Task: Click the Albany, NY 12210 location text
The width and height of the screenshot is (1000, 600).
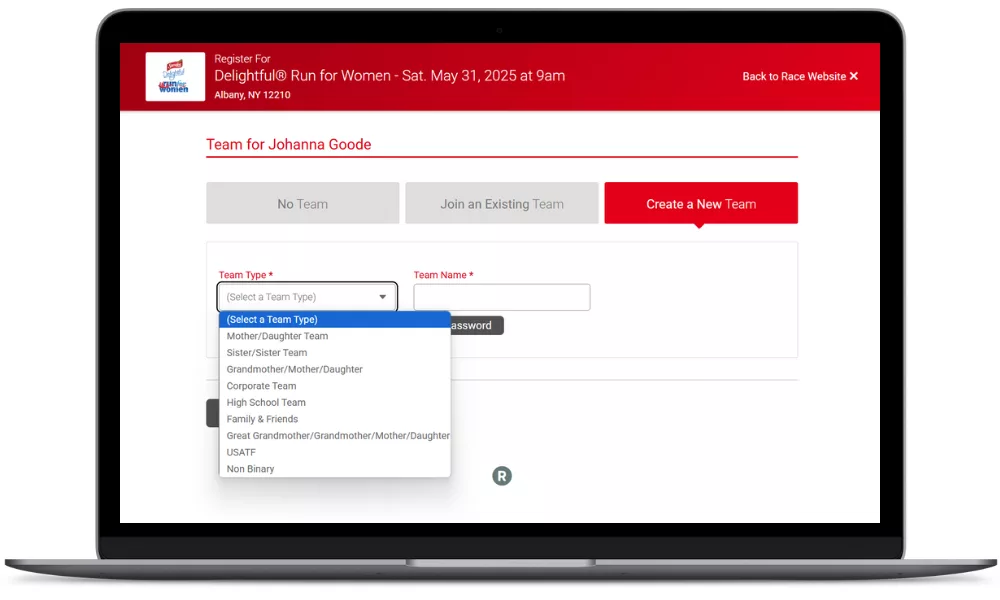Action: (x=252, y=94)
